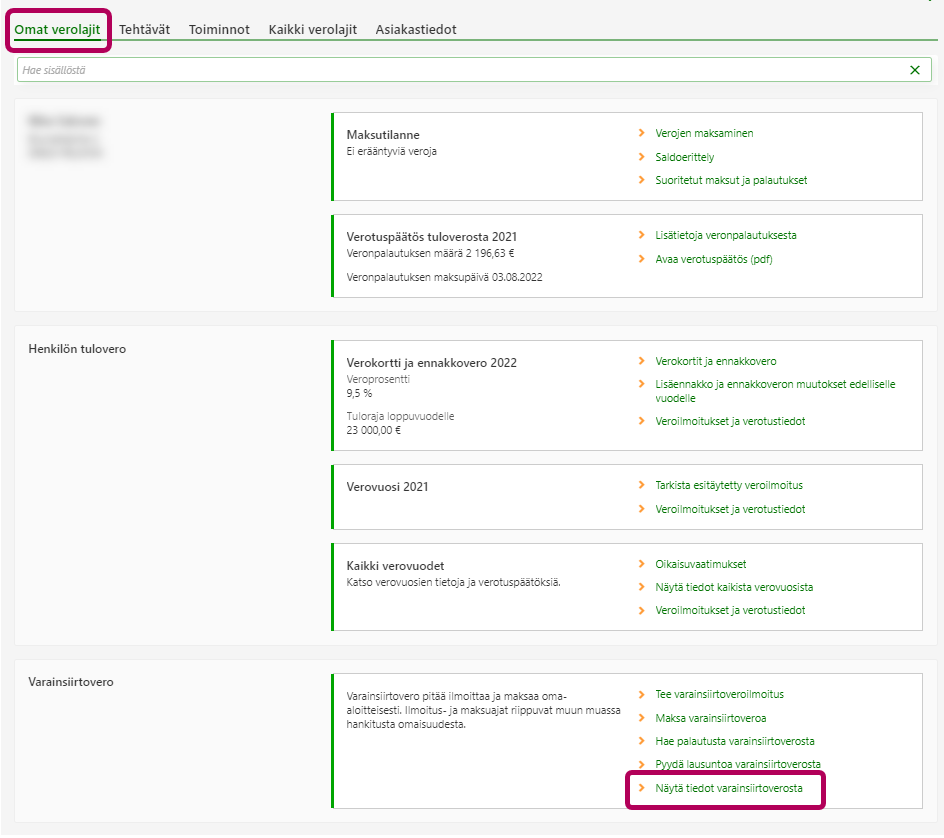Click the arrow icon beside Maksa varainsiirtoveroa
This screenshot has height=838, width=944.
click(642, 718)
